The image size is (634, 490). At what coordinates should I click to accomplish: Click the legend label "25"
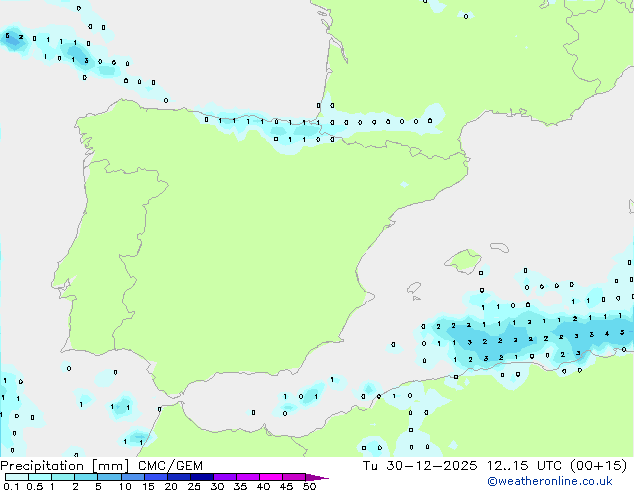tap(194, 486)
